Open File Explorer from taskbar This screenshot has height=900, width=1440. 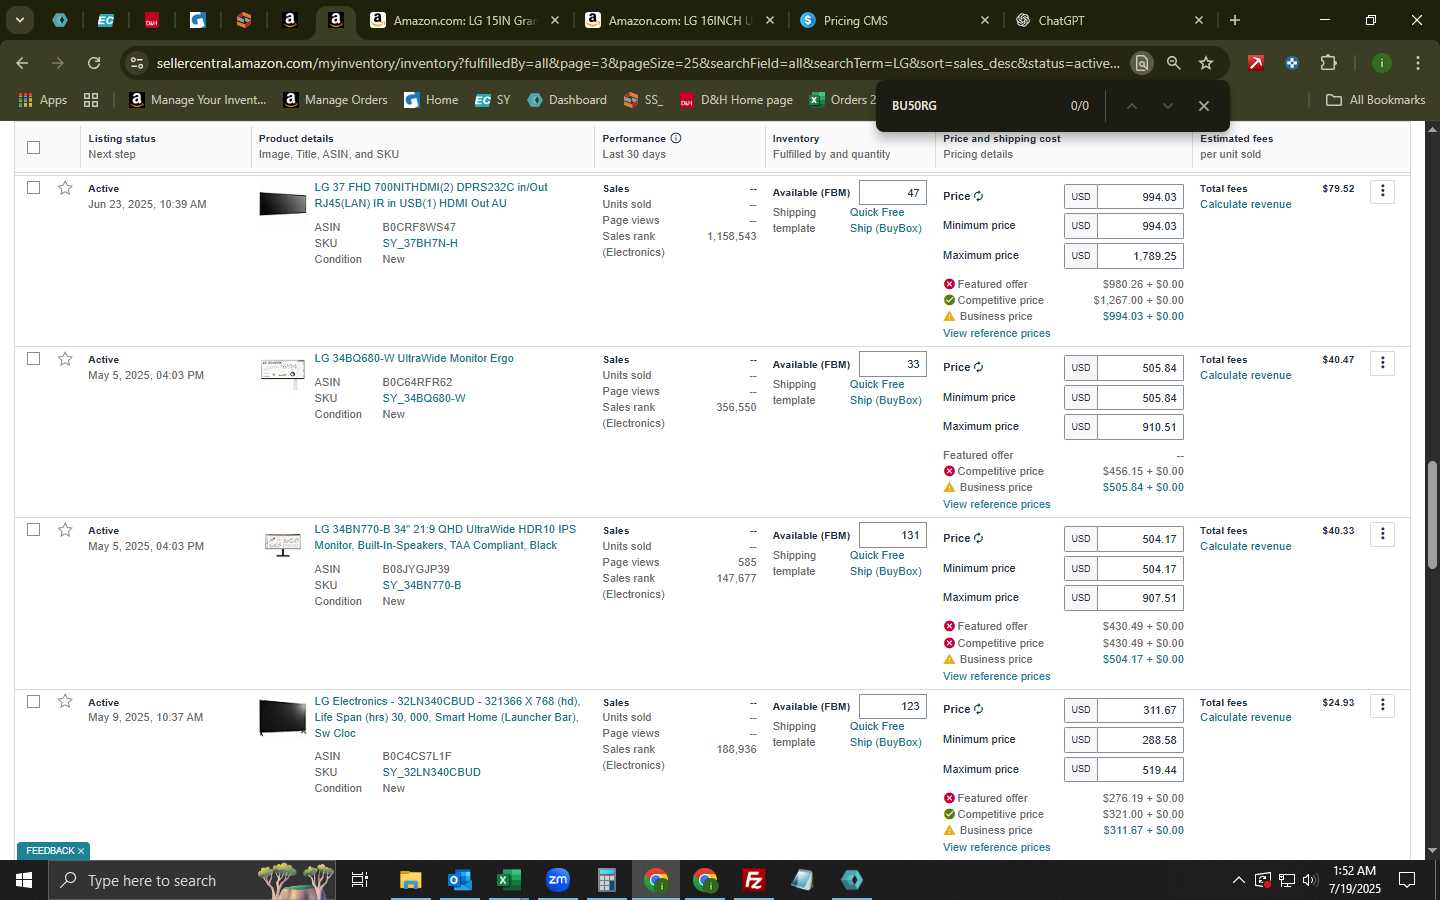point(410,880)
